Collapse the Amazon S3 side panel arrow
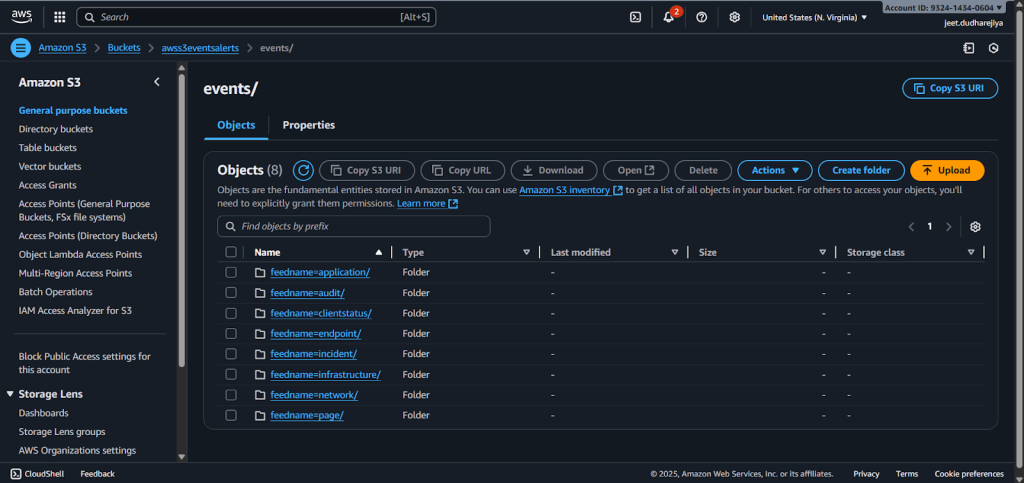The width and height of the screenshot is (1024, 483). pos(157,82)
